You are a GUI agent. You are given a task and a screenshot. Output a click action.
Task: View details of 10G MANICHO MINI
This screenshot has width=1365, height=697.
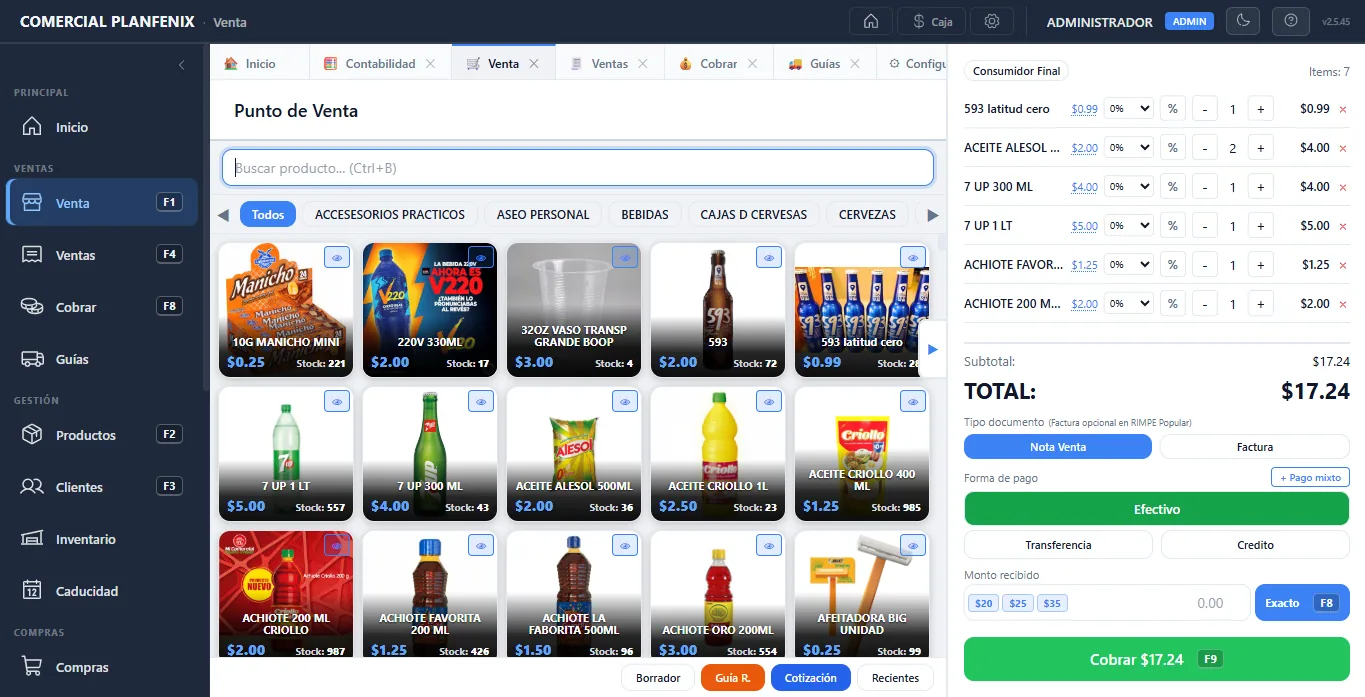click(337, 258)
